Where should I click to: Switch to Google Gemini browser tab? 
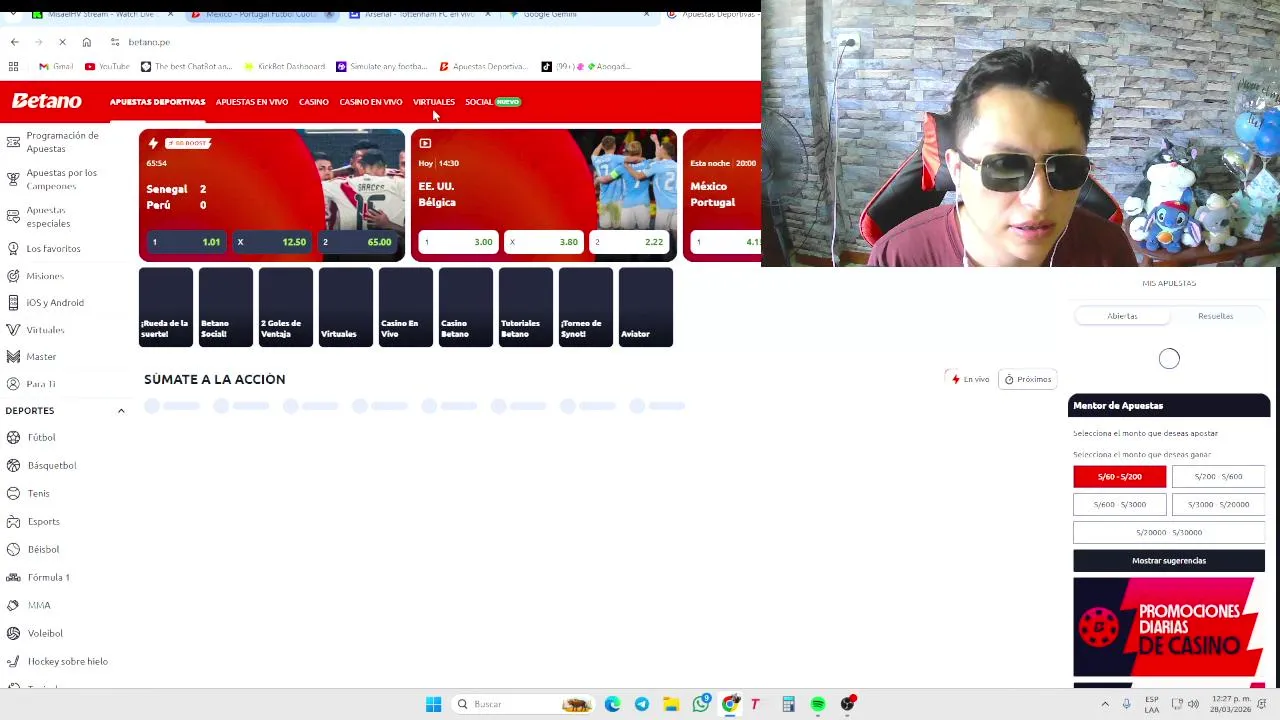click(x=550, y=14)
